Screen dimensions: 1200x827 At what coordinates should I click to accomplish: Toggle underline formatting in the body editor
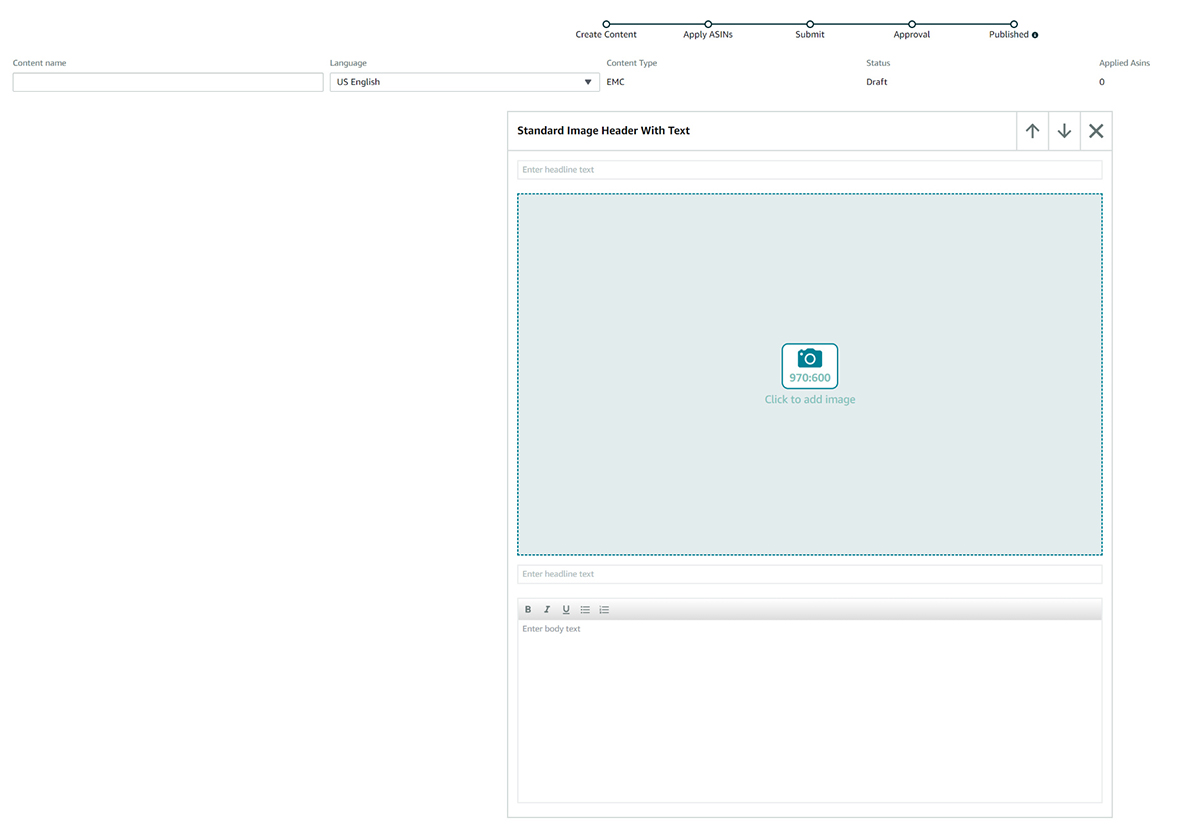click(x=566, y=609)
